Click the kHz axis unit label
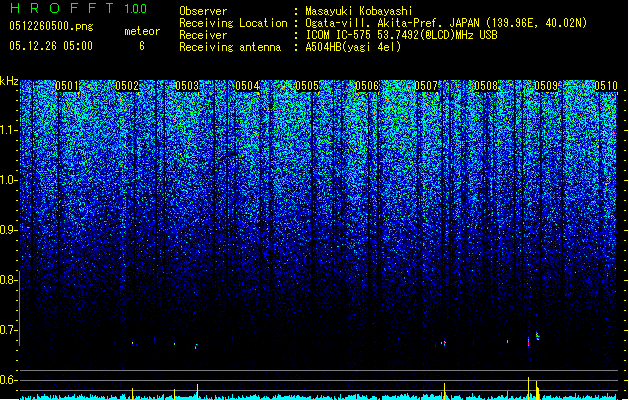The width and height of the screenshot is (629, 400). click(x=9, y=81)
